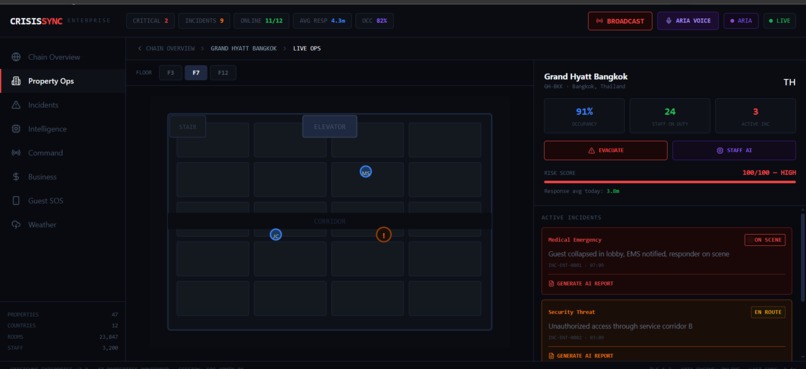Go to Incidents section
The height and width of the screenshot is (369, 806).
[63, 105]
